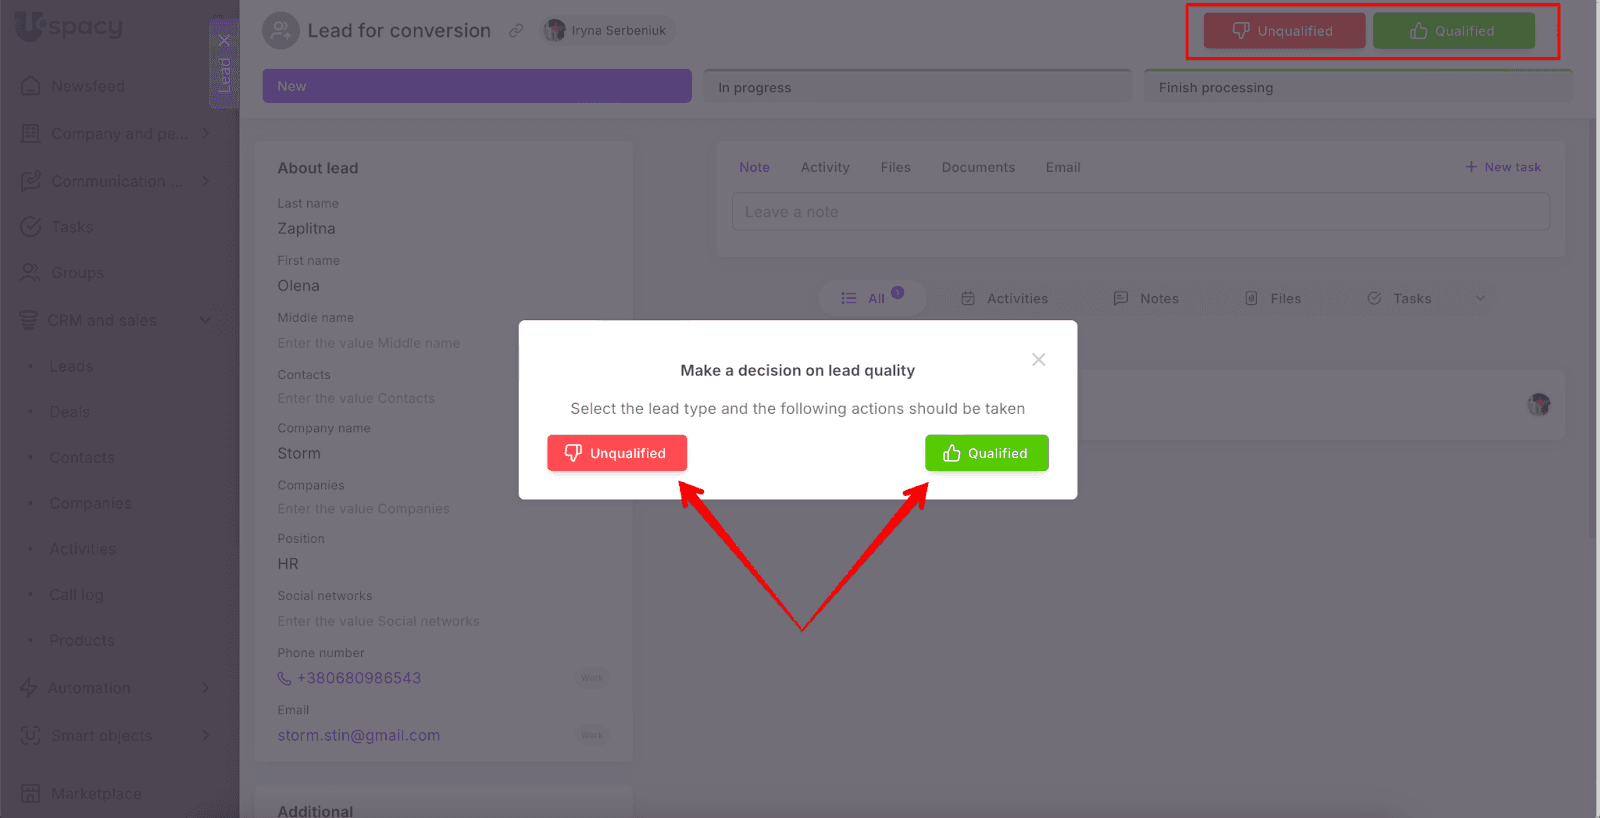Expand the timeline filter chevron dropdown

1480,298
